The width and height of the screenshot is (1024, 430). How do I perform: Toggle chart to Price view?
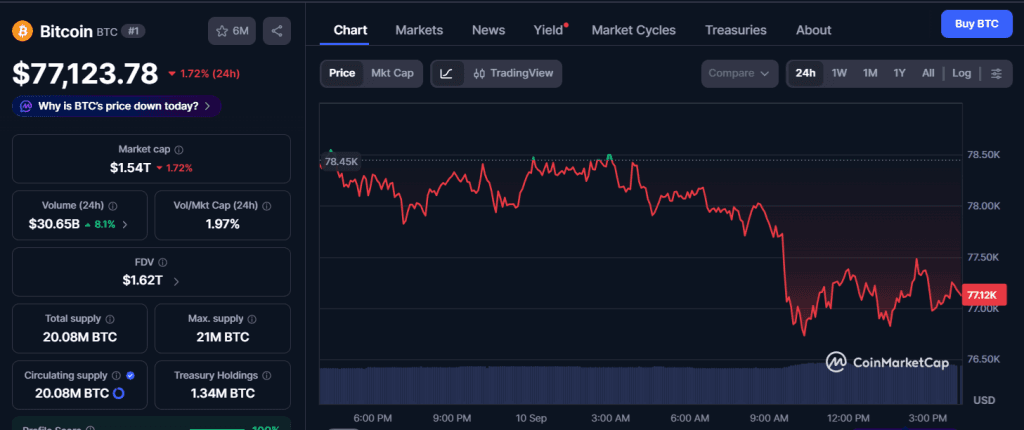(342, 73)
